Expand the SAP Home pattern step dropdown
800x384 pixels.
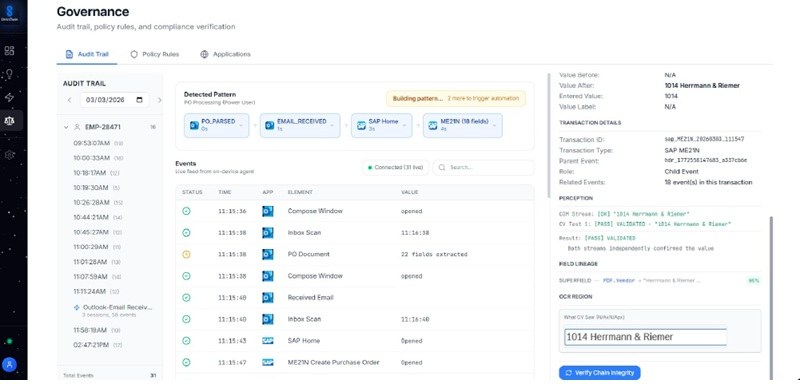404,125
